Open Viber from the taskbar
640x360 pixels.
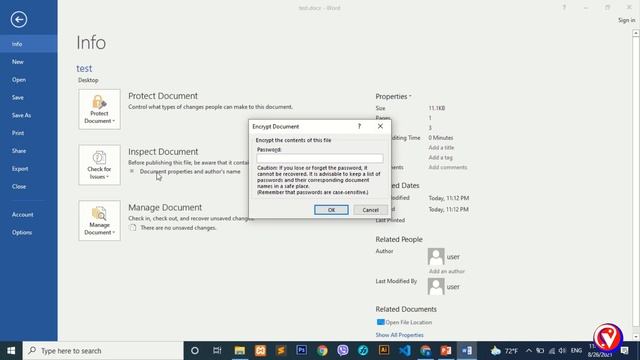343,351
